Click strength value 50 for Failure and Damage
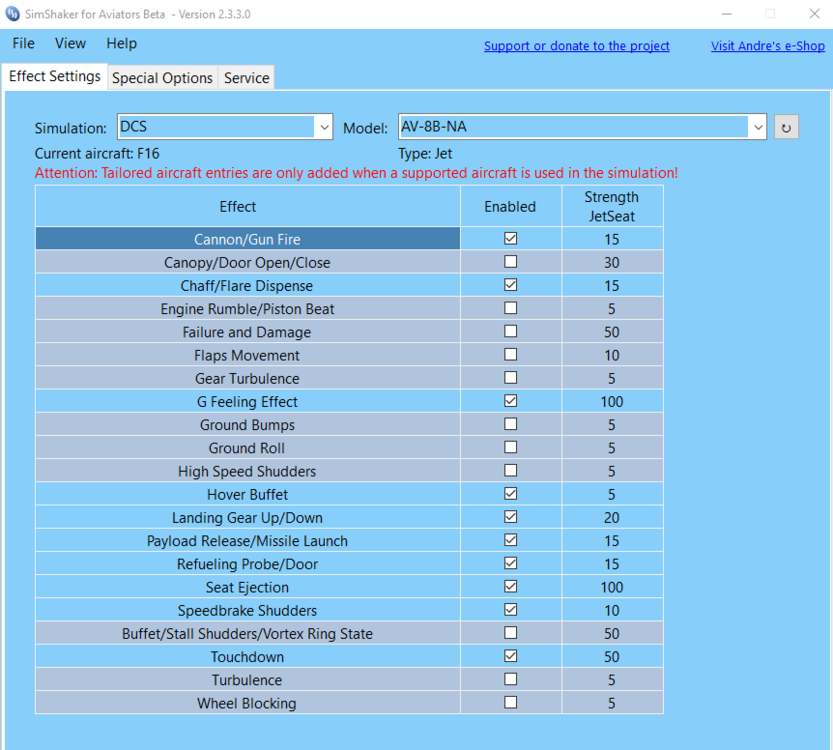833x750 pixels. [611, 332]
